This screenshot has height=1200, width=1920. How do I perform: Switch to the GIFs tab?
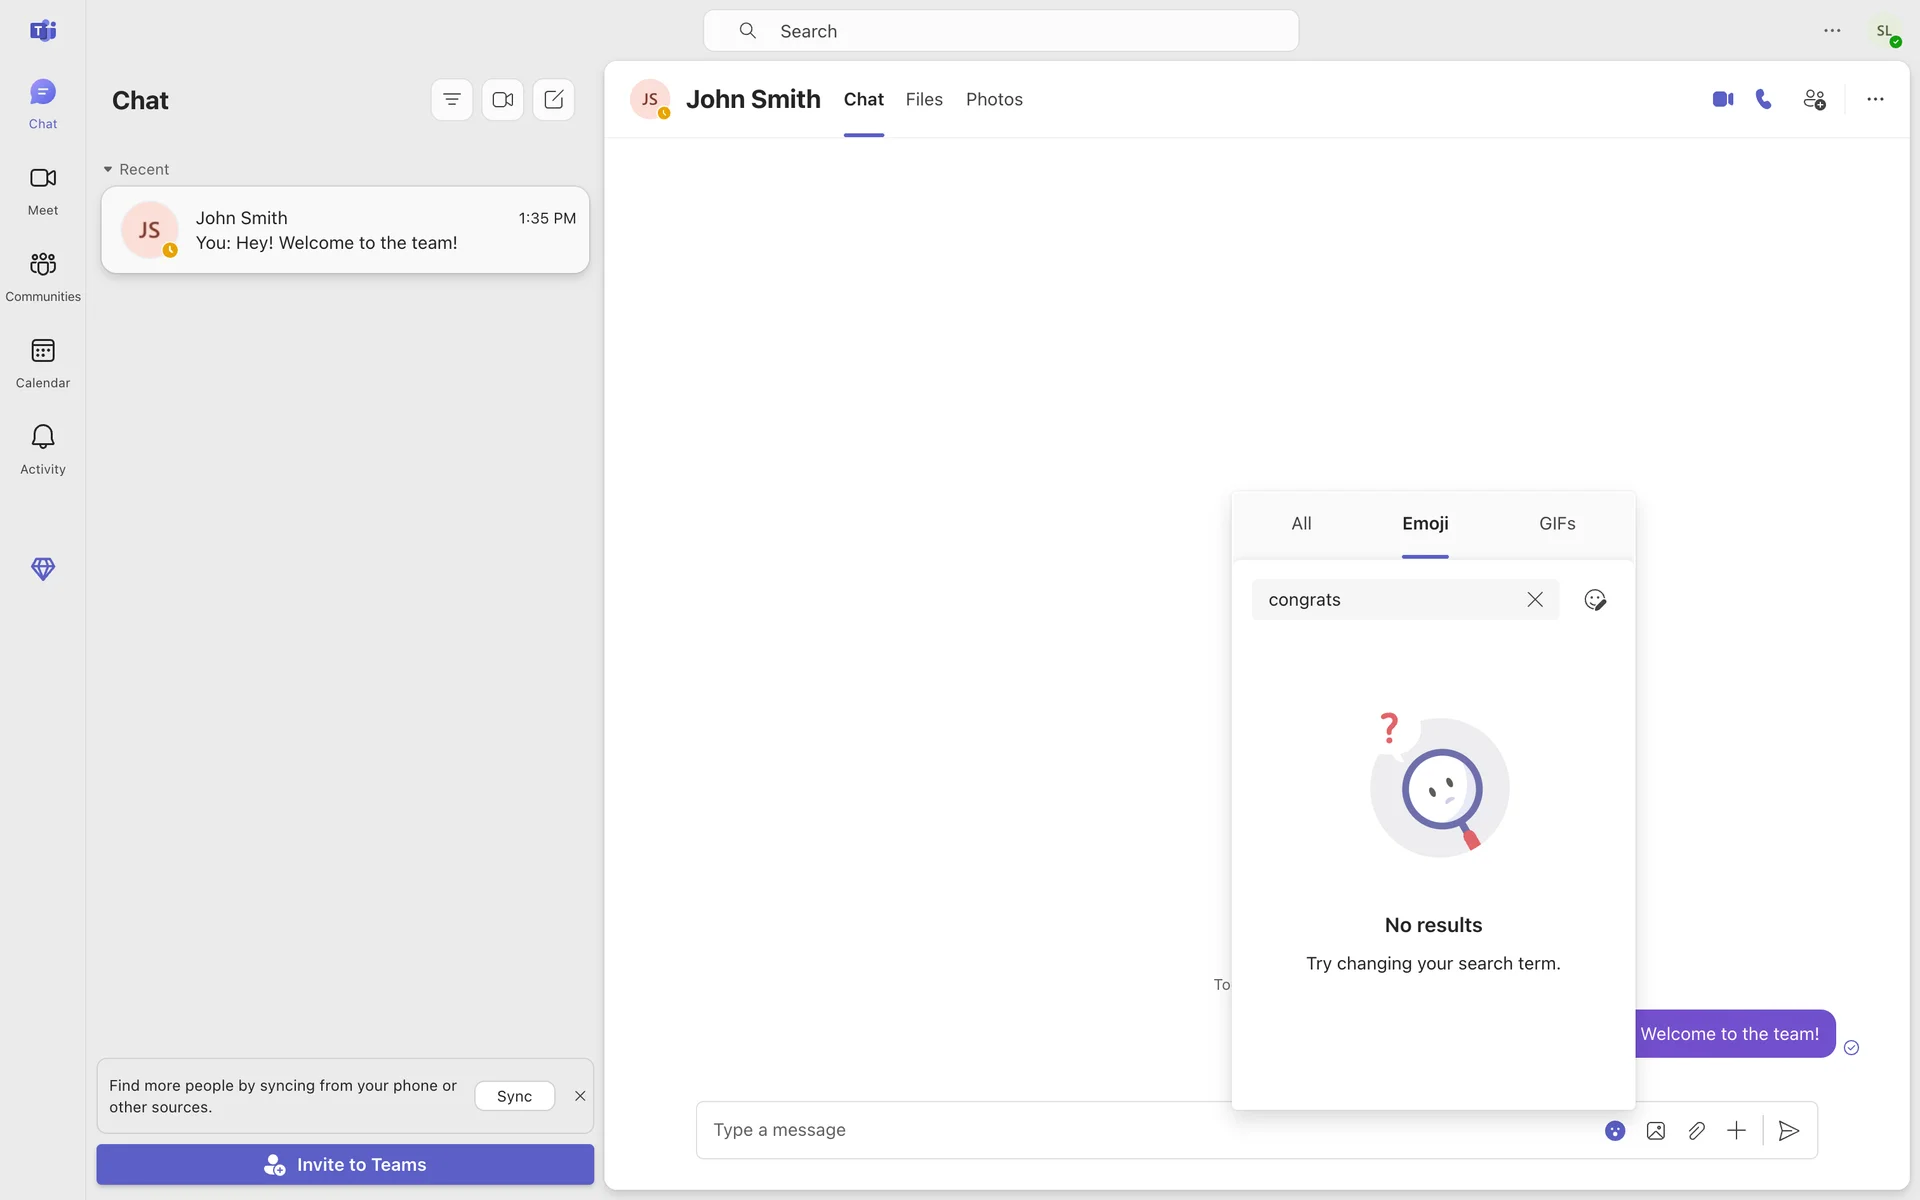1557,524
